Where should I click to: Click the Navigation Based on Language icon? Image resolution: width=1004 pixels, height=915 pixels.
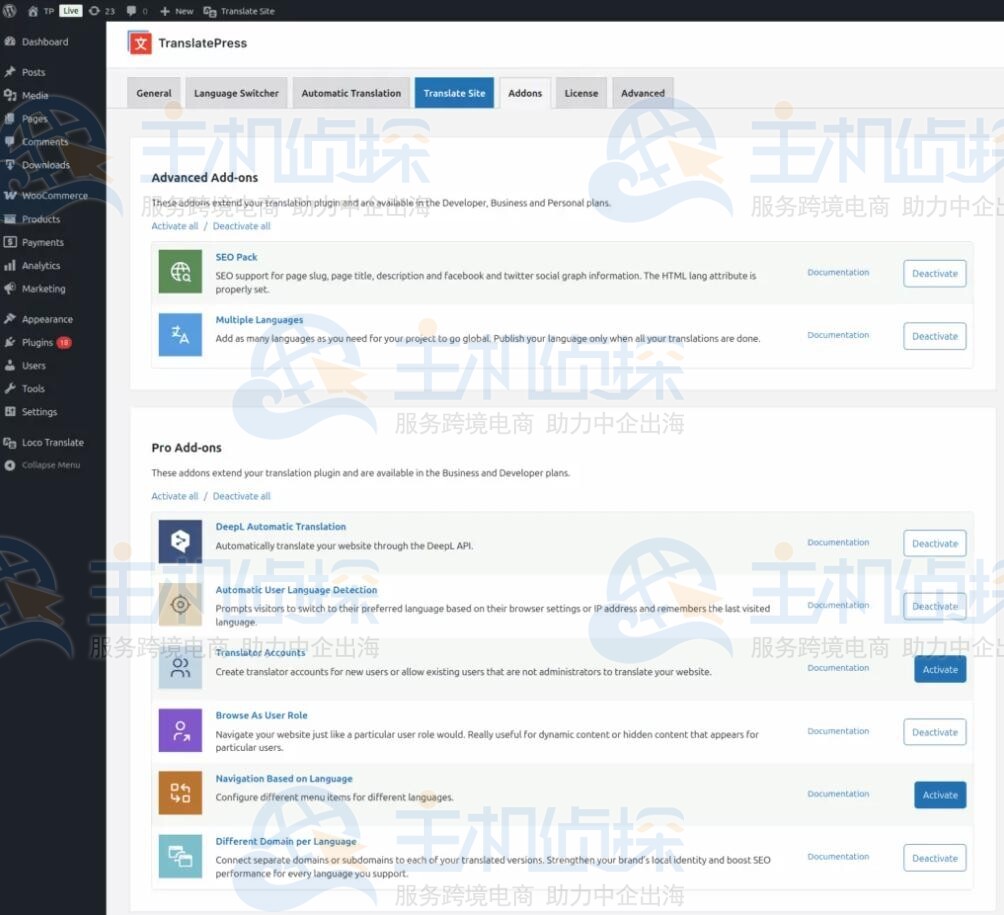click(x=180, y=793)
